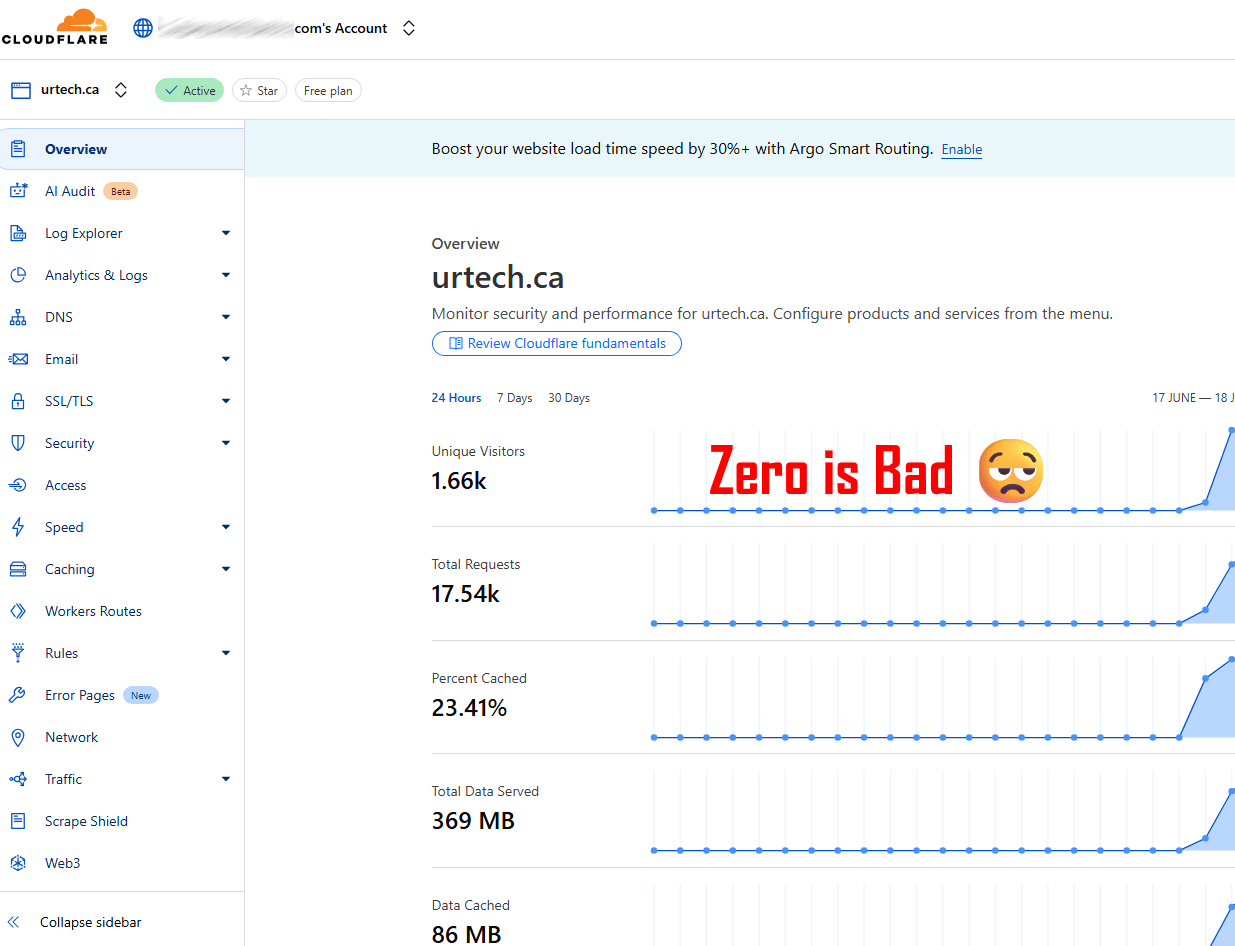Click the Cloudflare logo
This screenshot has width=1235, height=946.
tap(55, 27)
